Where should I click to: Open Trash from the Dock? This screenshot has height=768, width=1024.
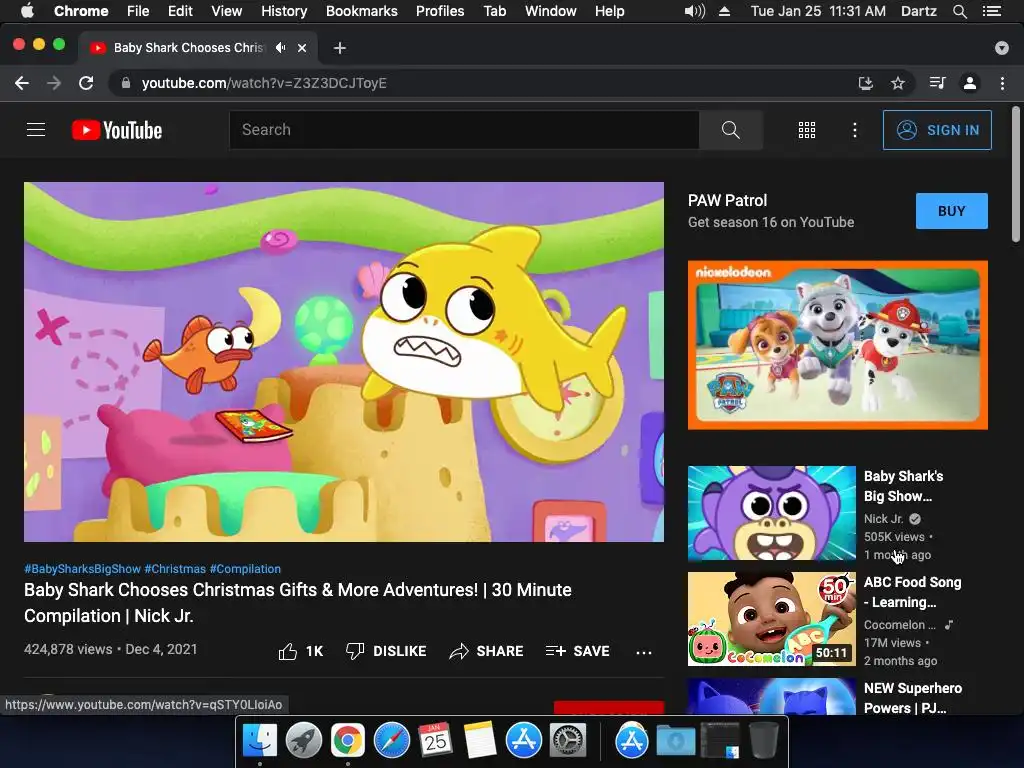[763, 741]
